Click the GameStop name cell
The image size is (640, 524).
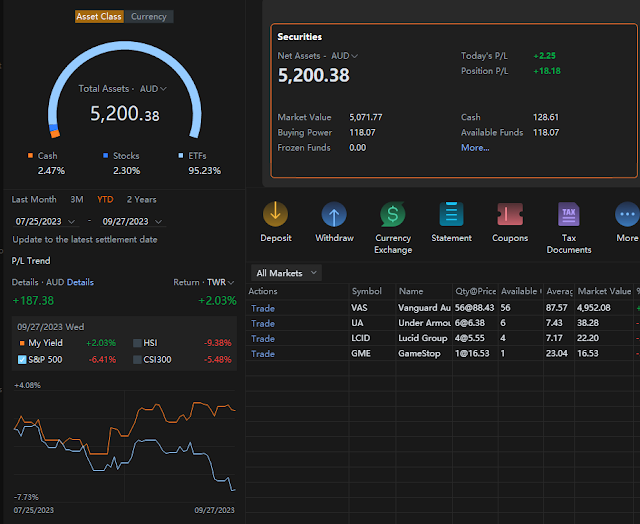424,353
